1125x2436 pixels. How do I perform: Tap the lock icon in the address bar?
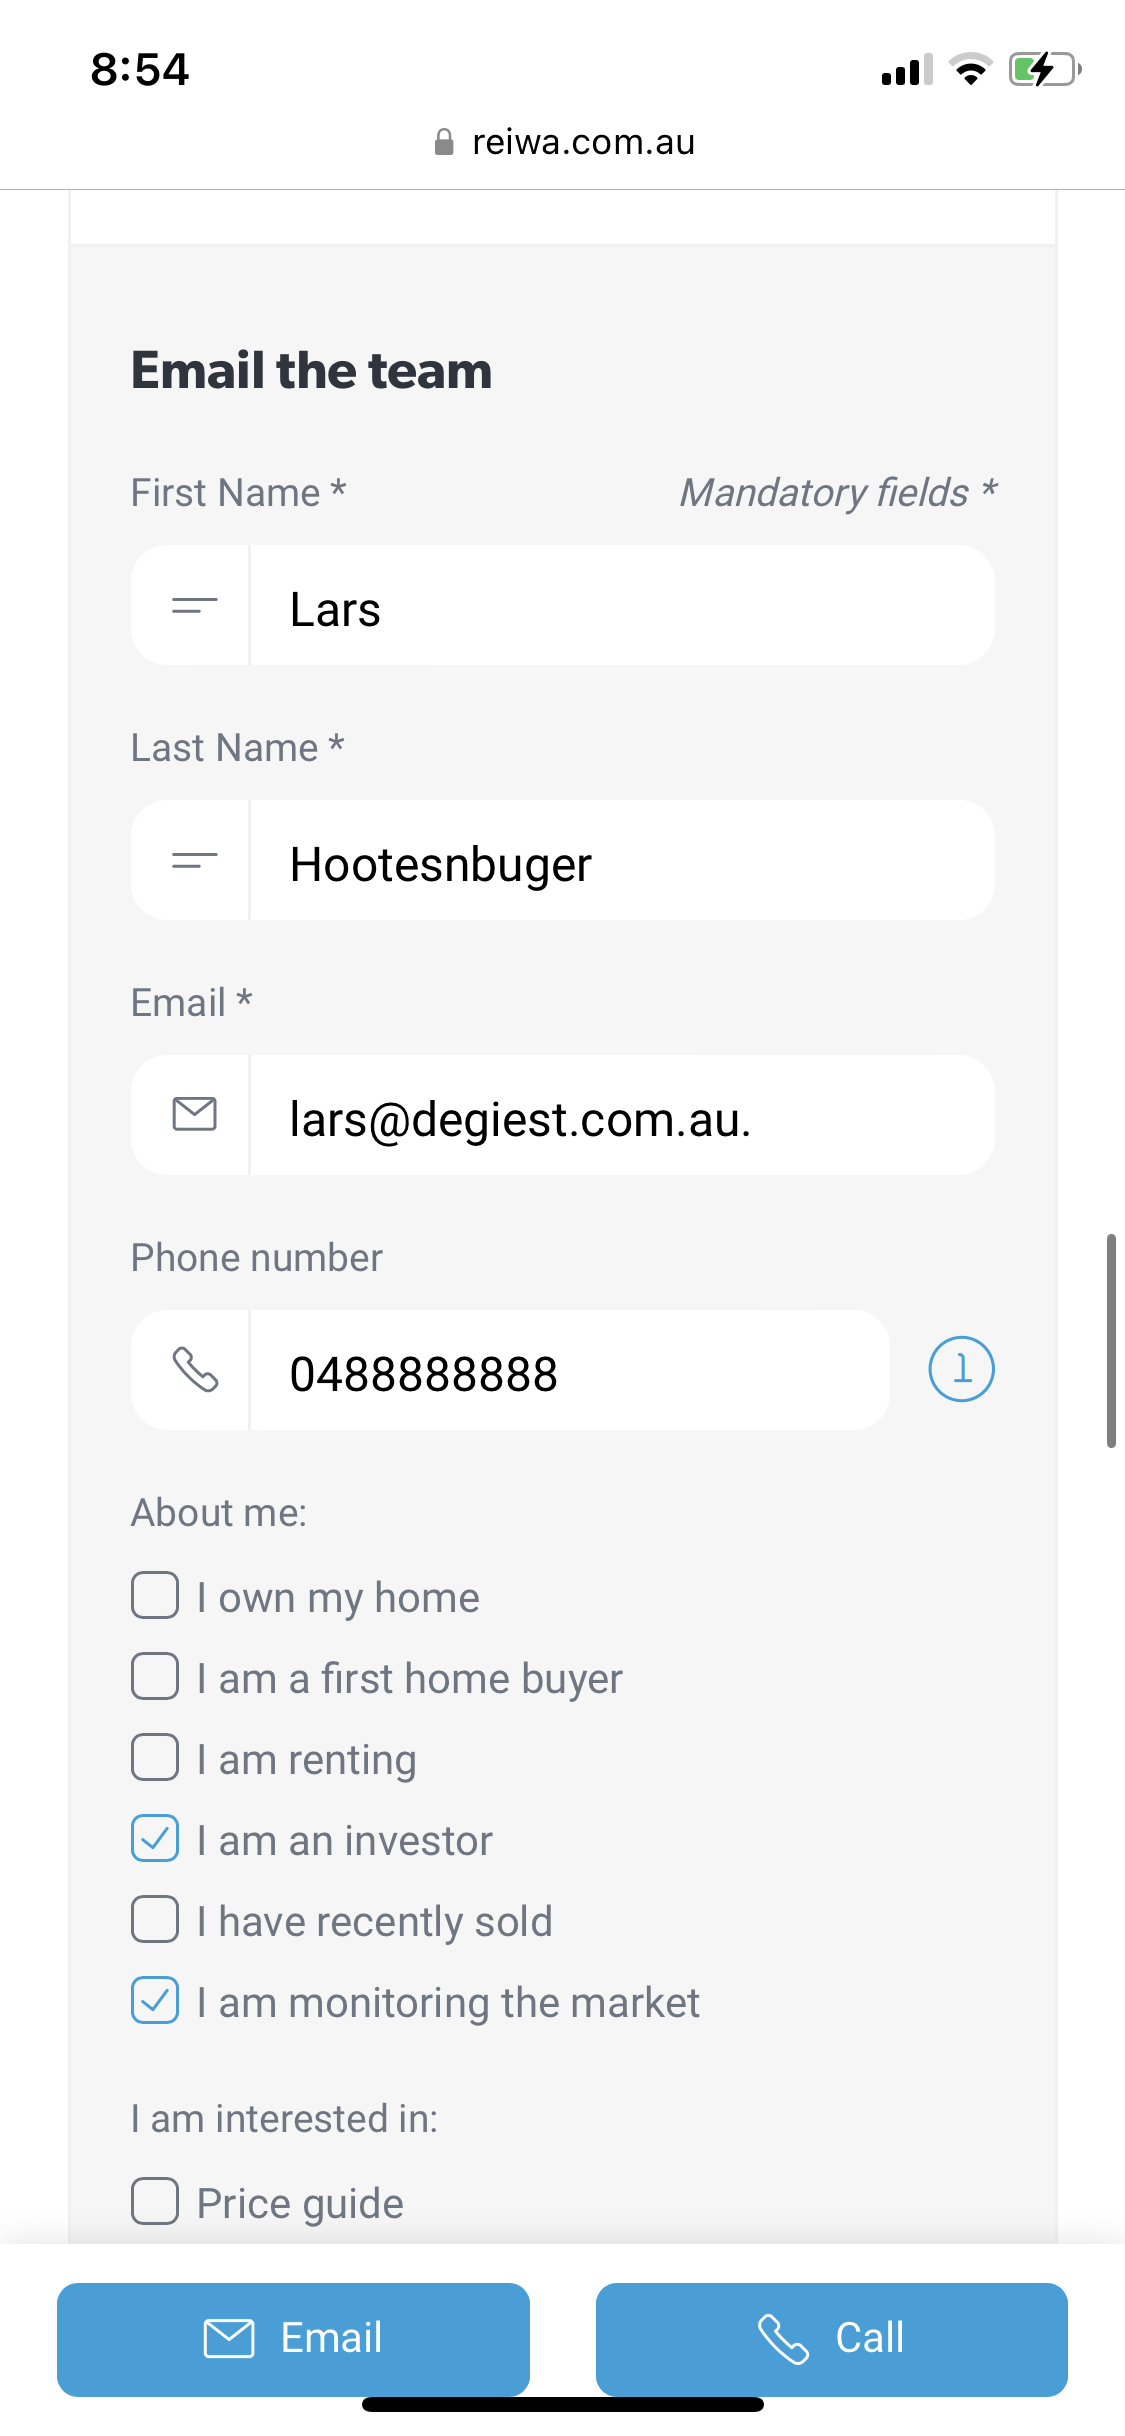444,143
